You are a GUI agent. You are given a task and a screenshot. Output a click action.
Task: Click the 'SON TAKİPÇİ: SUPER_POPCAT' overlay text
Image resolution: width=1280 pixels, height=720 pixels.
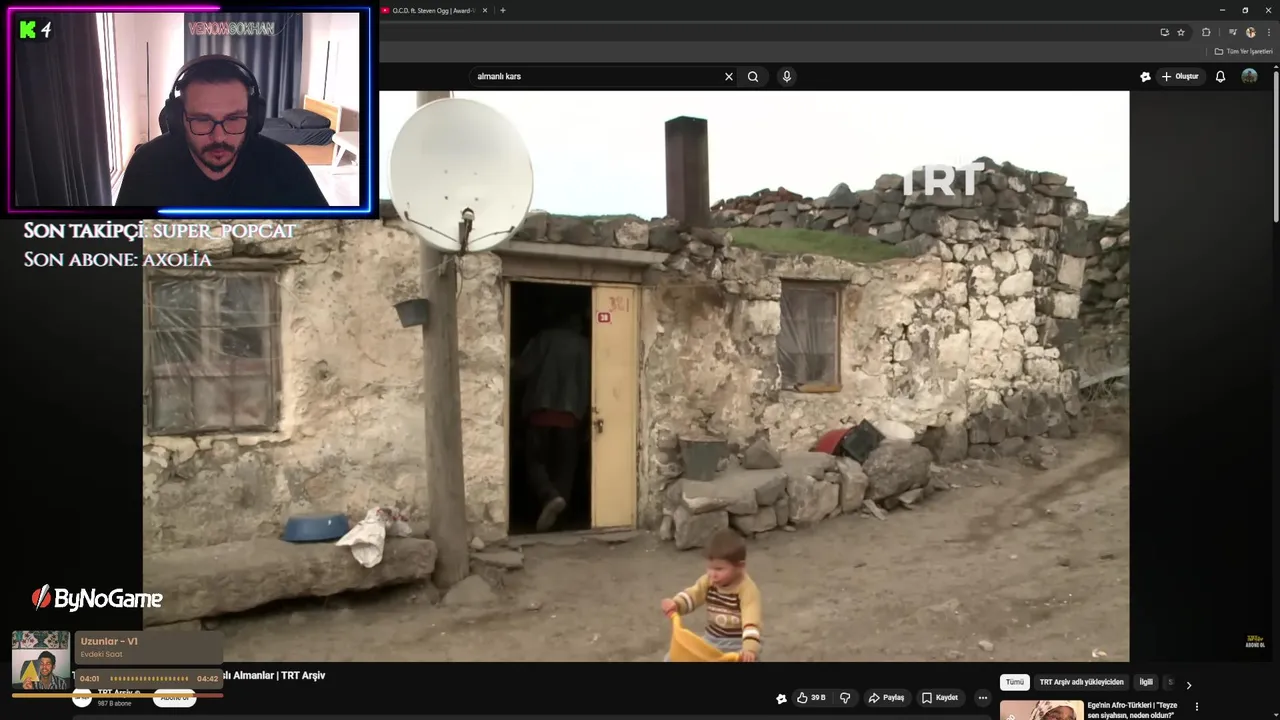(160, 231)
